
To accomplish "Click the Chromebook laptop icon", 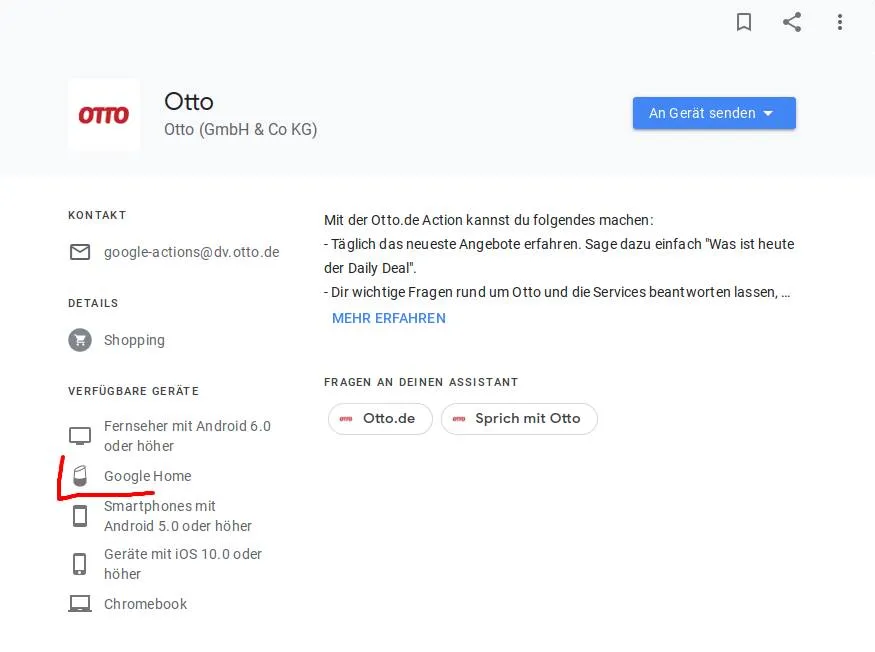I will click(x=80, y=604).
